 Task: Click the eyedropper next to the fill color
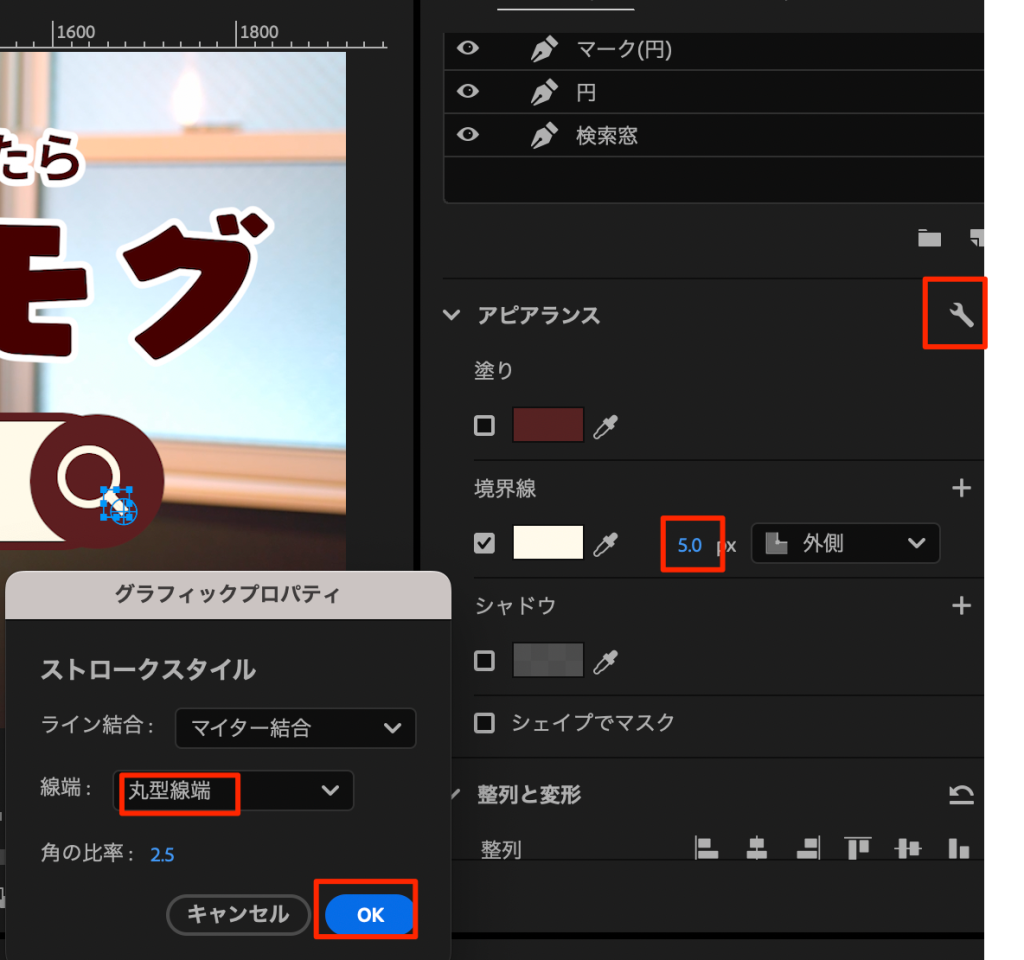click(605, 426)
